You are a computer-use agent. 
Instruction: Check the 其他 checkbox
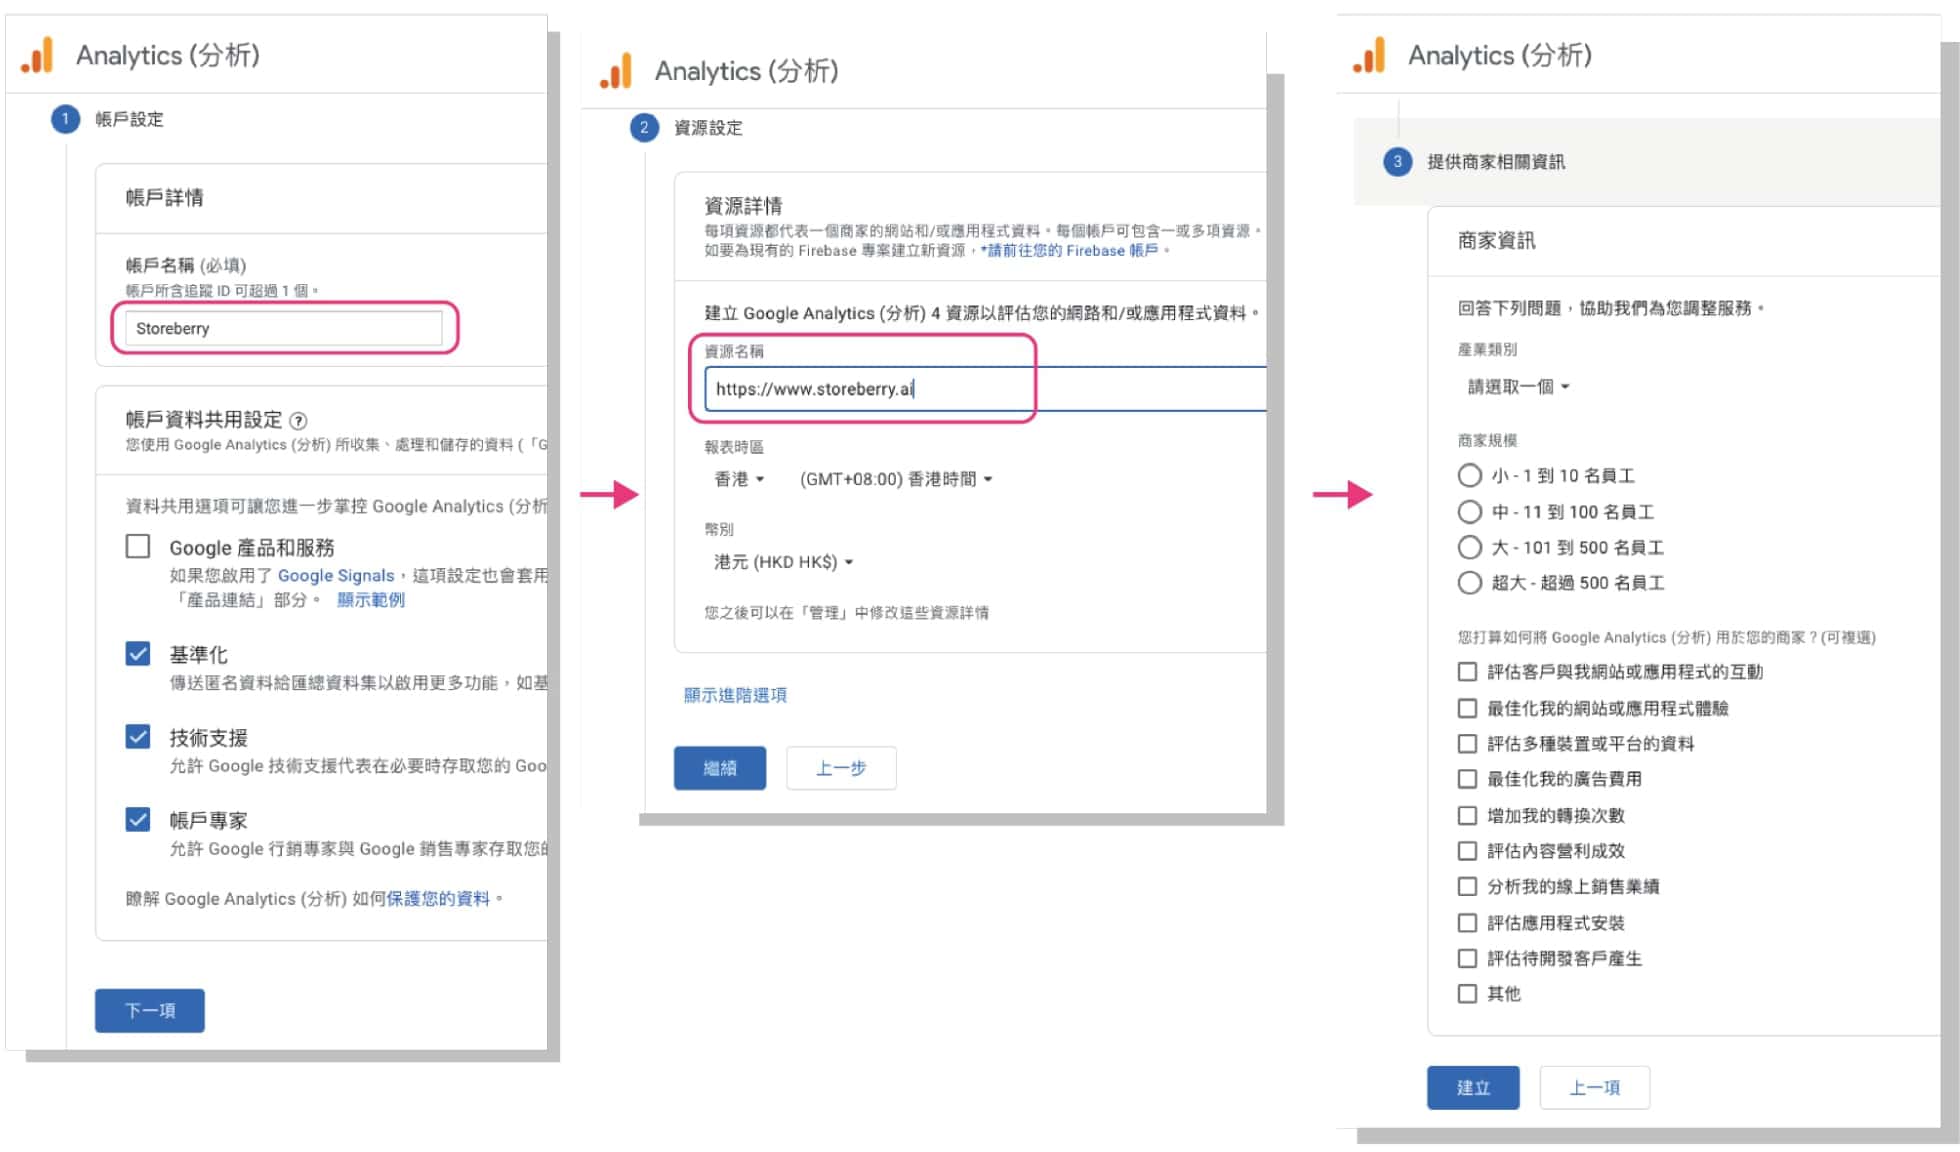1467,994
